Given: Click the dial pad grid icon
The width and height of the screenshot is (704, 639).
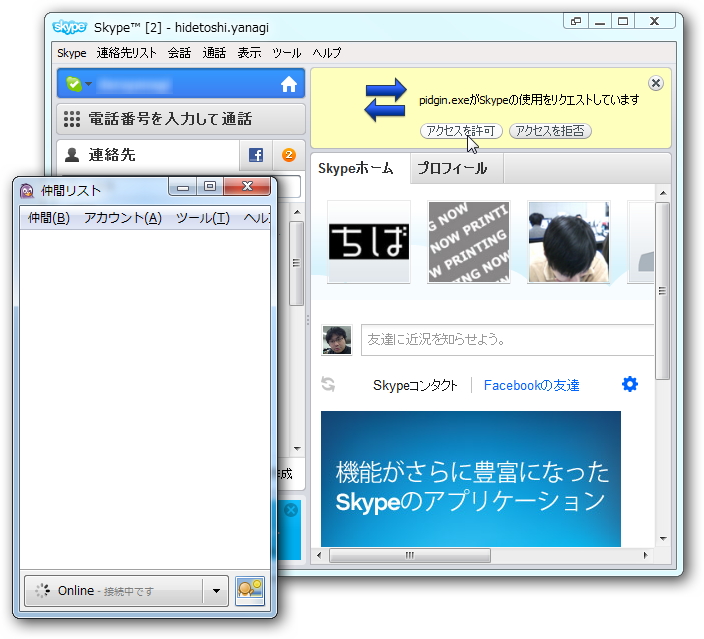Looking at the screenshot, I should (x=72, y=119).
